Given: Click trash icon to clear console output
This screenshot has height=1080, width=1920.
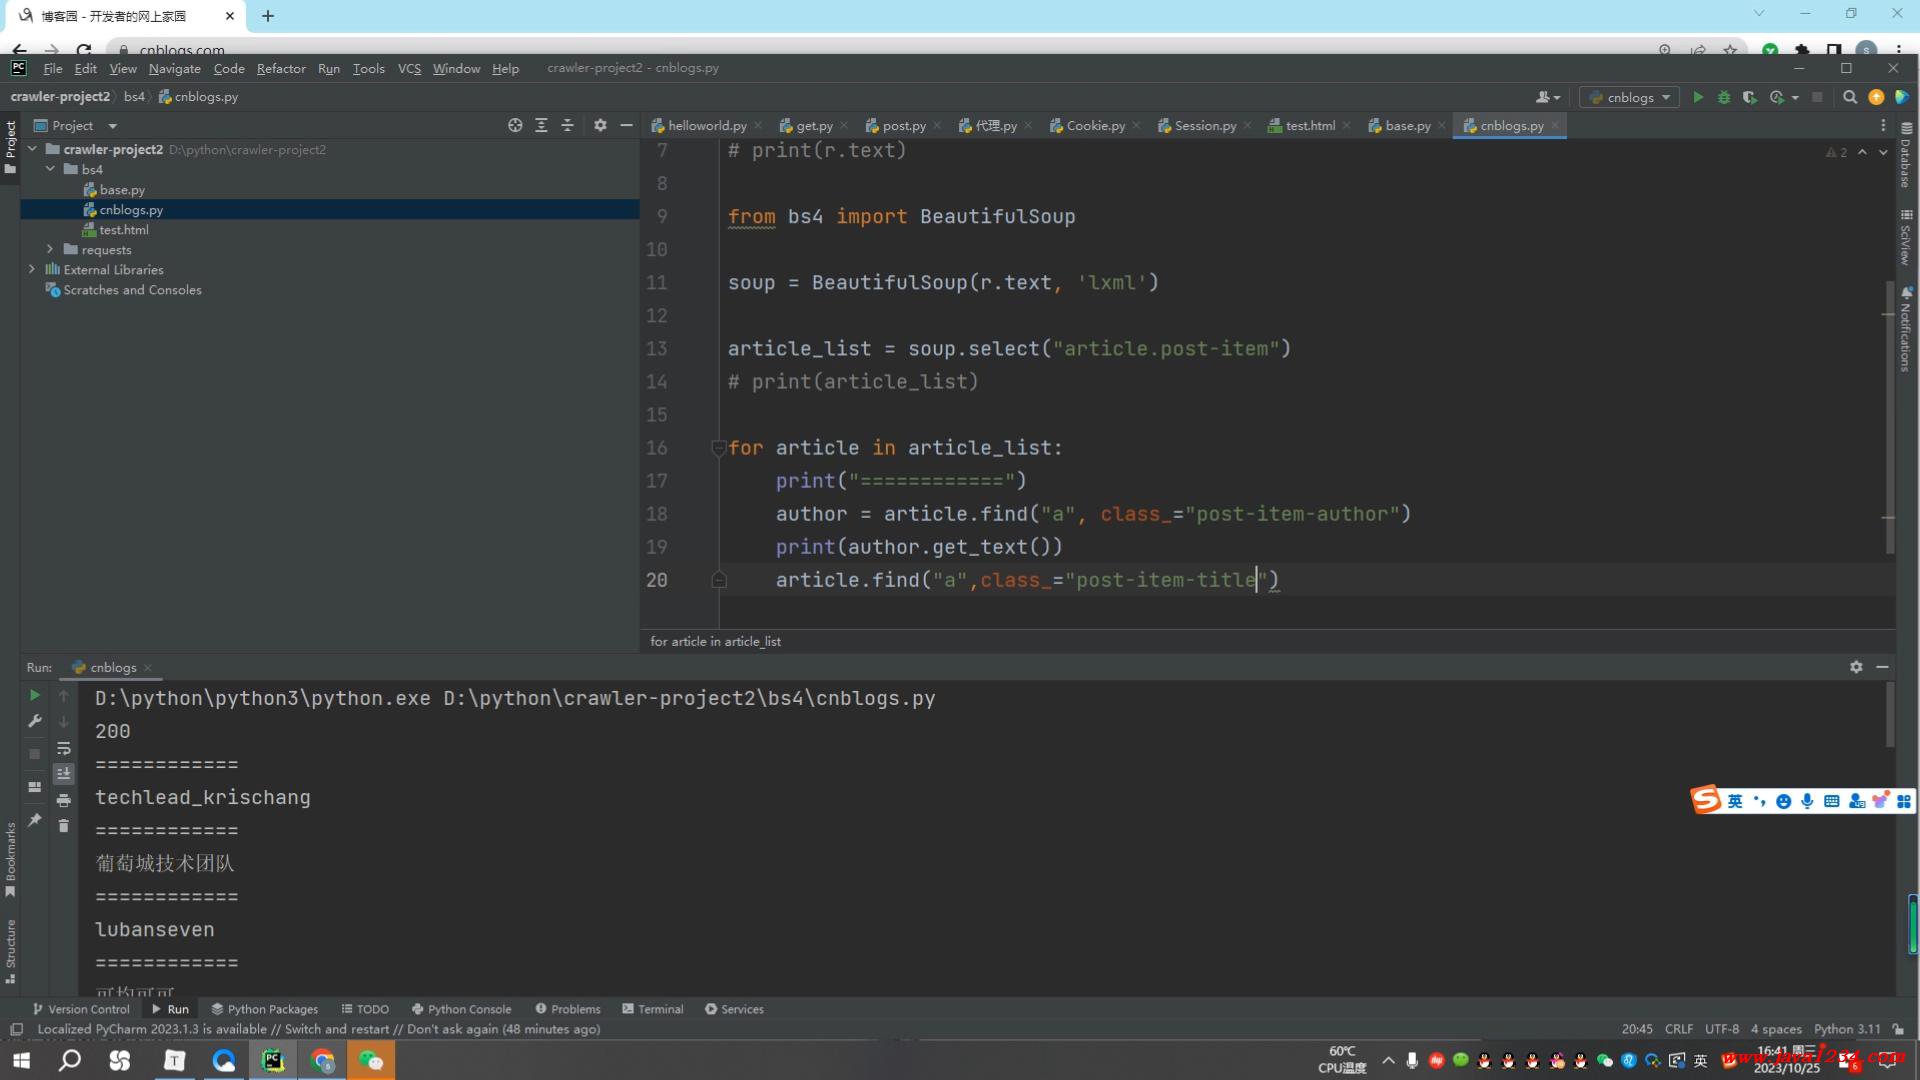Looking at the screenshot, I should [64, 826].
